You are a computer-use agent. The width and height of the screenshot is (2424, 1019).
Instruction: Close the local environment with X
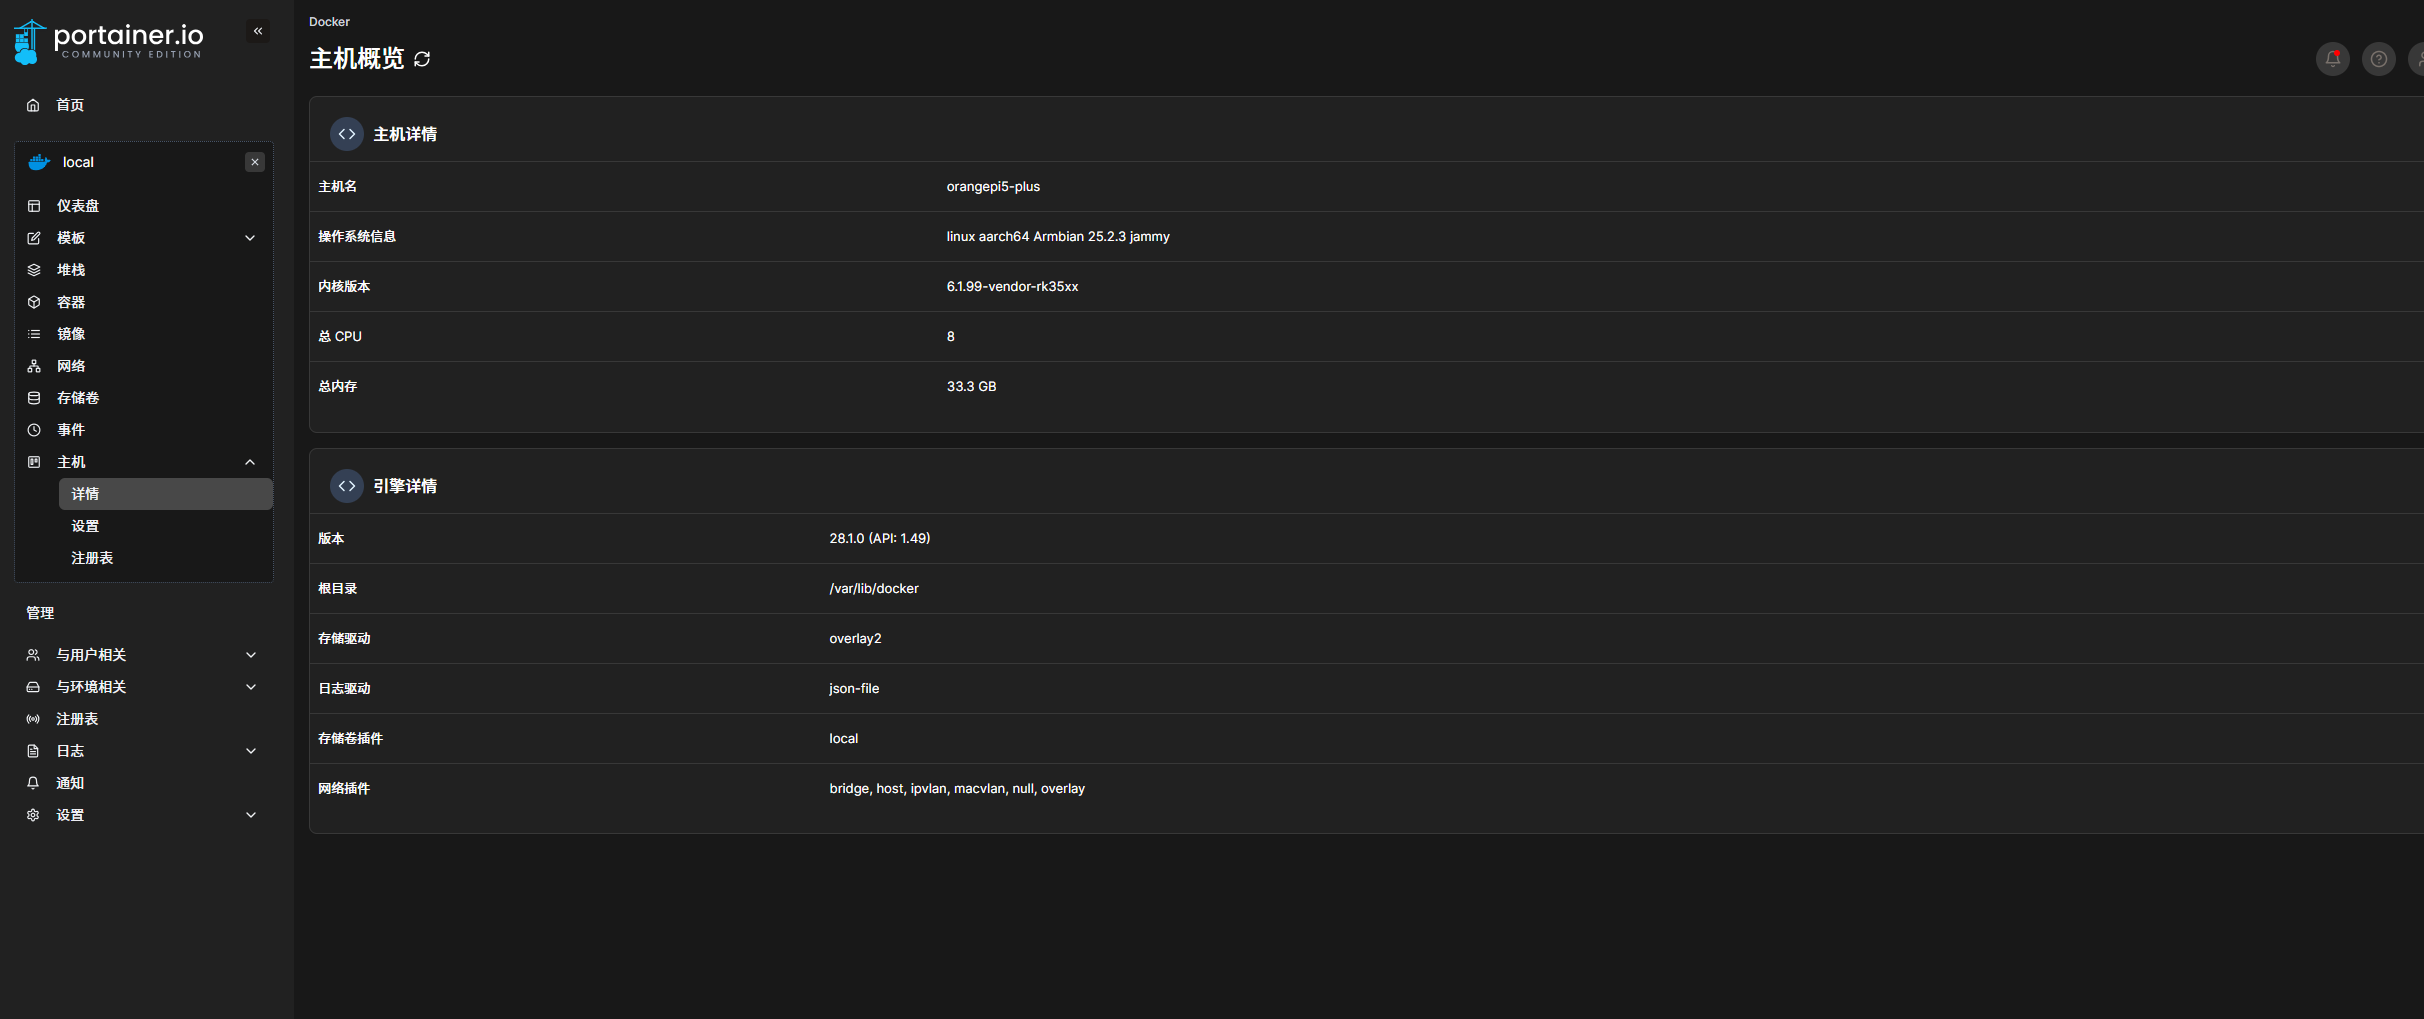tap(255, 162)
